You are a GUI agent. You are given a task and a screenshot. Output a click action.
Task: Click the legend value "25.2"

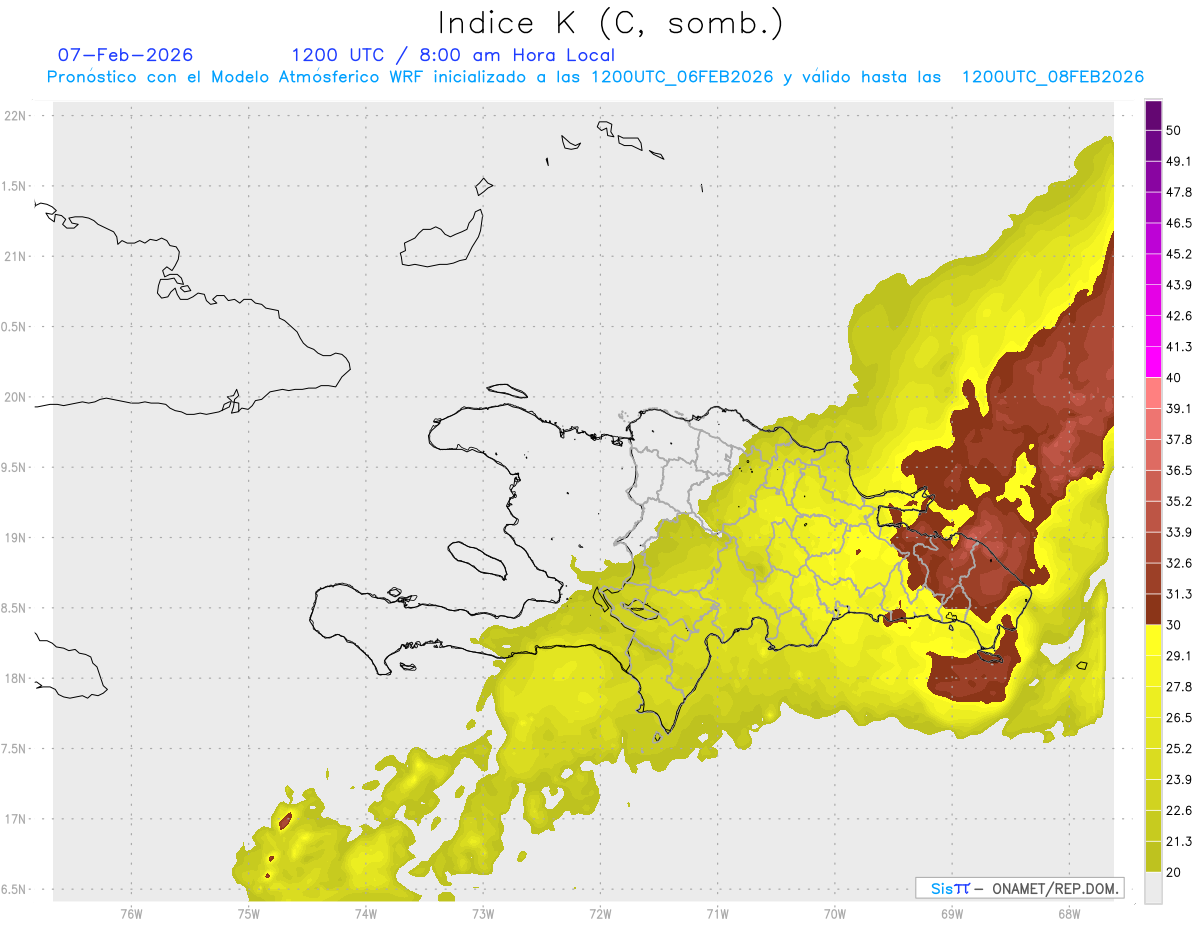(x=1179, y=749)
